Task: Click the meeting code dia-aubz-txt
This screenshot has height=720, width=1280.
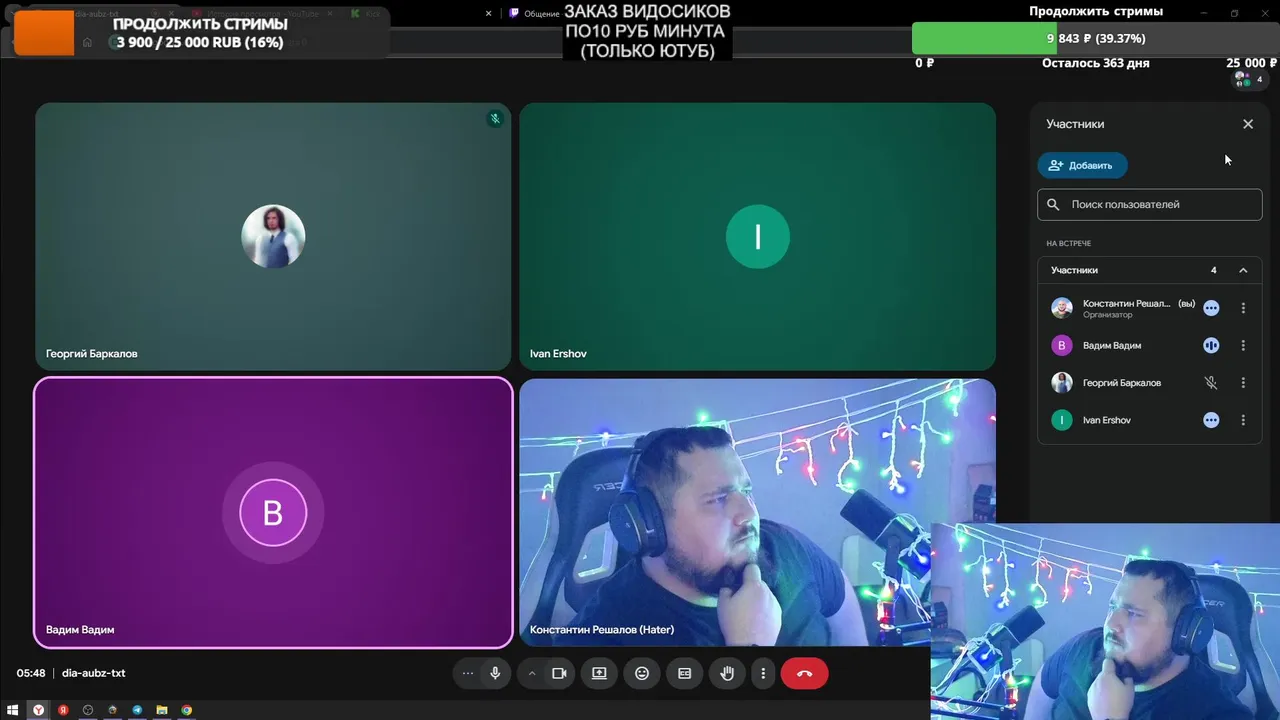Action: click(x=93, y=673)
